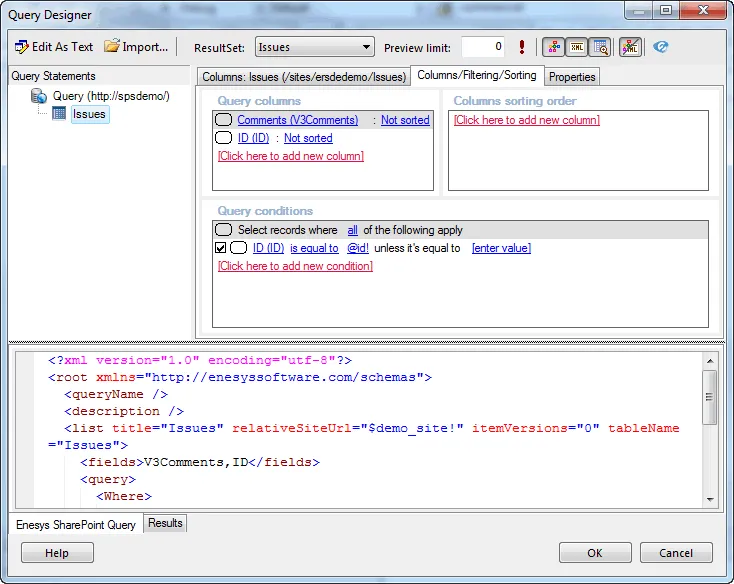
Task: Click the crossed-out XML toolbar icon
Action: (630, 47)
